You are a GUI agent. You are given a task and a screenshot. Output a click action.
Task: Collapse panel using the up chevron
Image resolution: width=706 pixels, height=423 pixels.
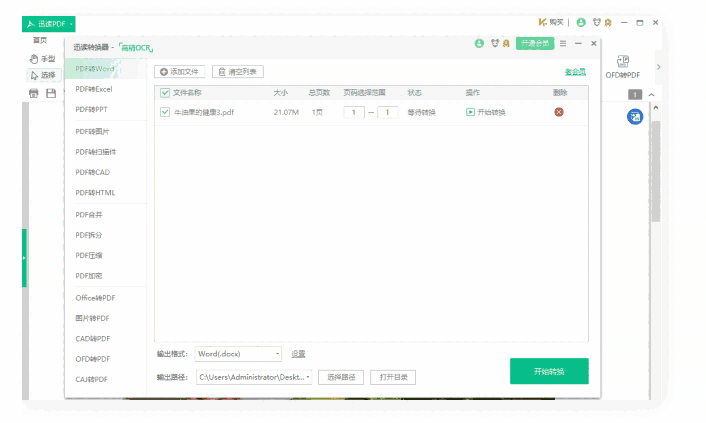tap(651, 95)
